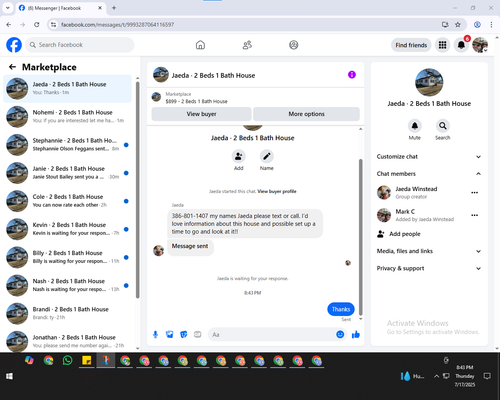Open the account profile picture menu

click(x=480, y=45)
